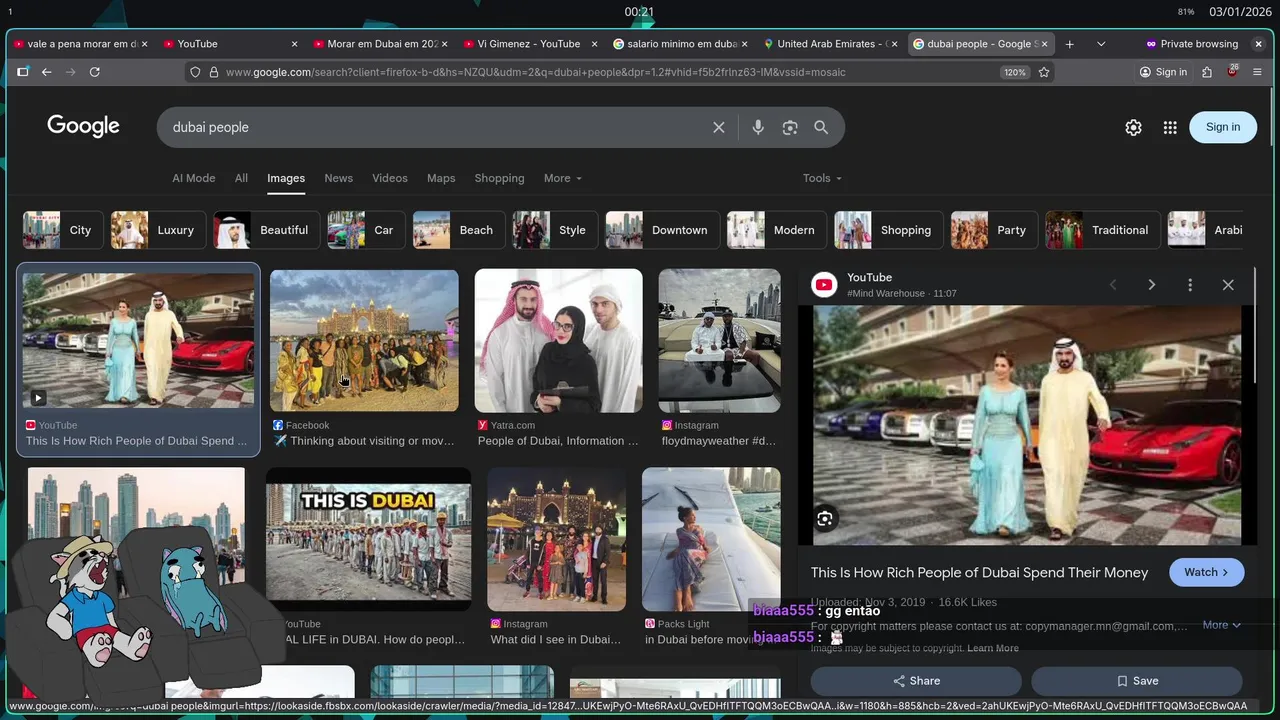List all tabs with the chevron button
This screenshot has height=720, width=1280.
click(1101, 44)
